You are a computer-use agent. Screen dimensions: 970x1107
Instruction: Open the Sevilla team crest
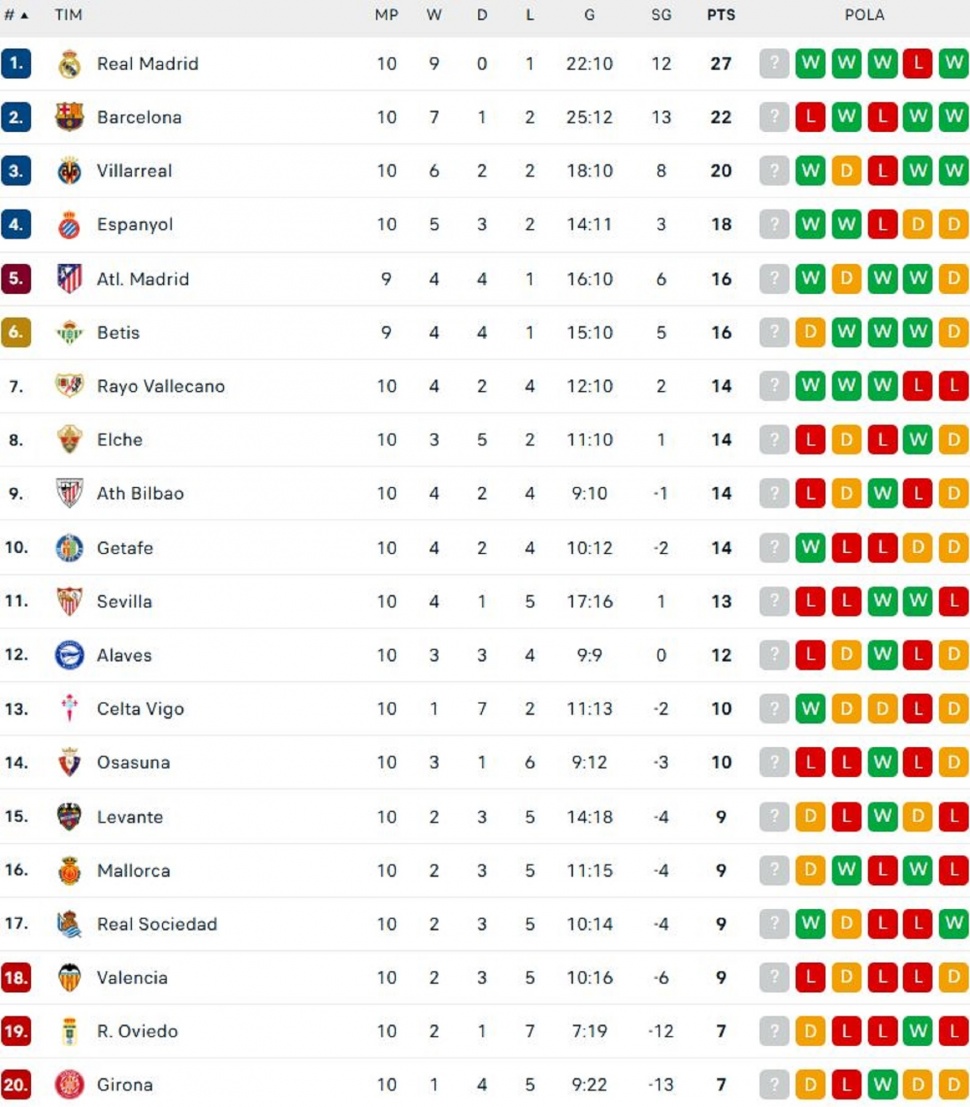69,601
